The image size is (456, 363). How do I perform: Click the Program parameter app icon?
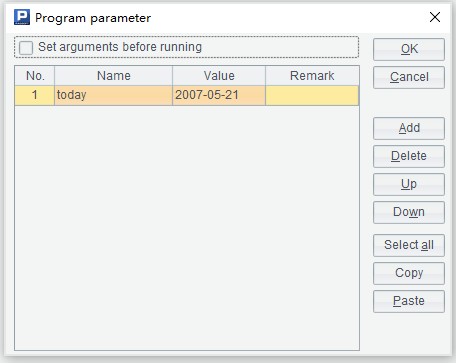pyautogui.click(x=22, y=17)
